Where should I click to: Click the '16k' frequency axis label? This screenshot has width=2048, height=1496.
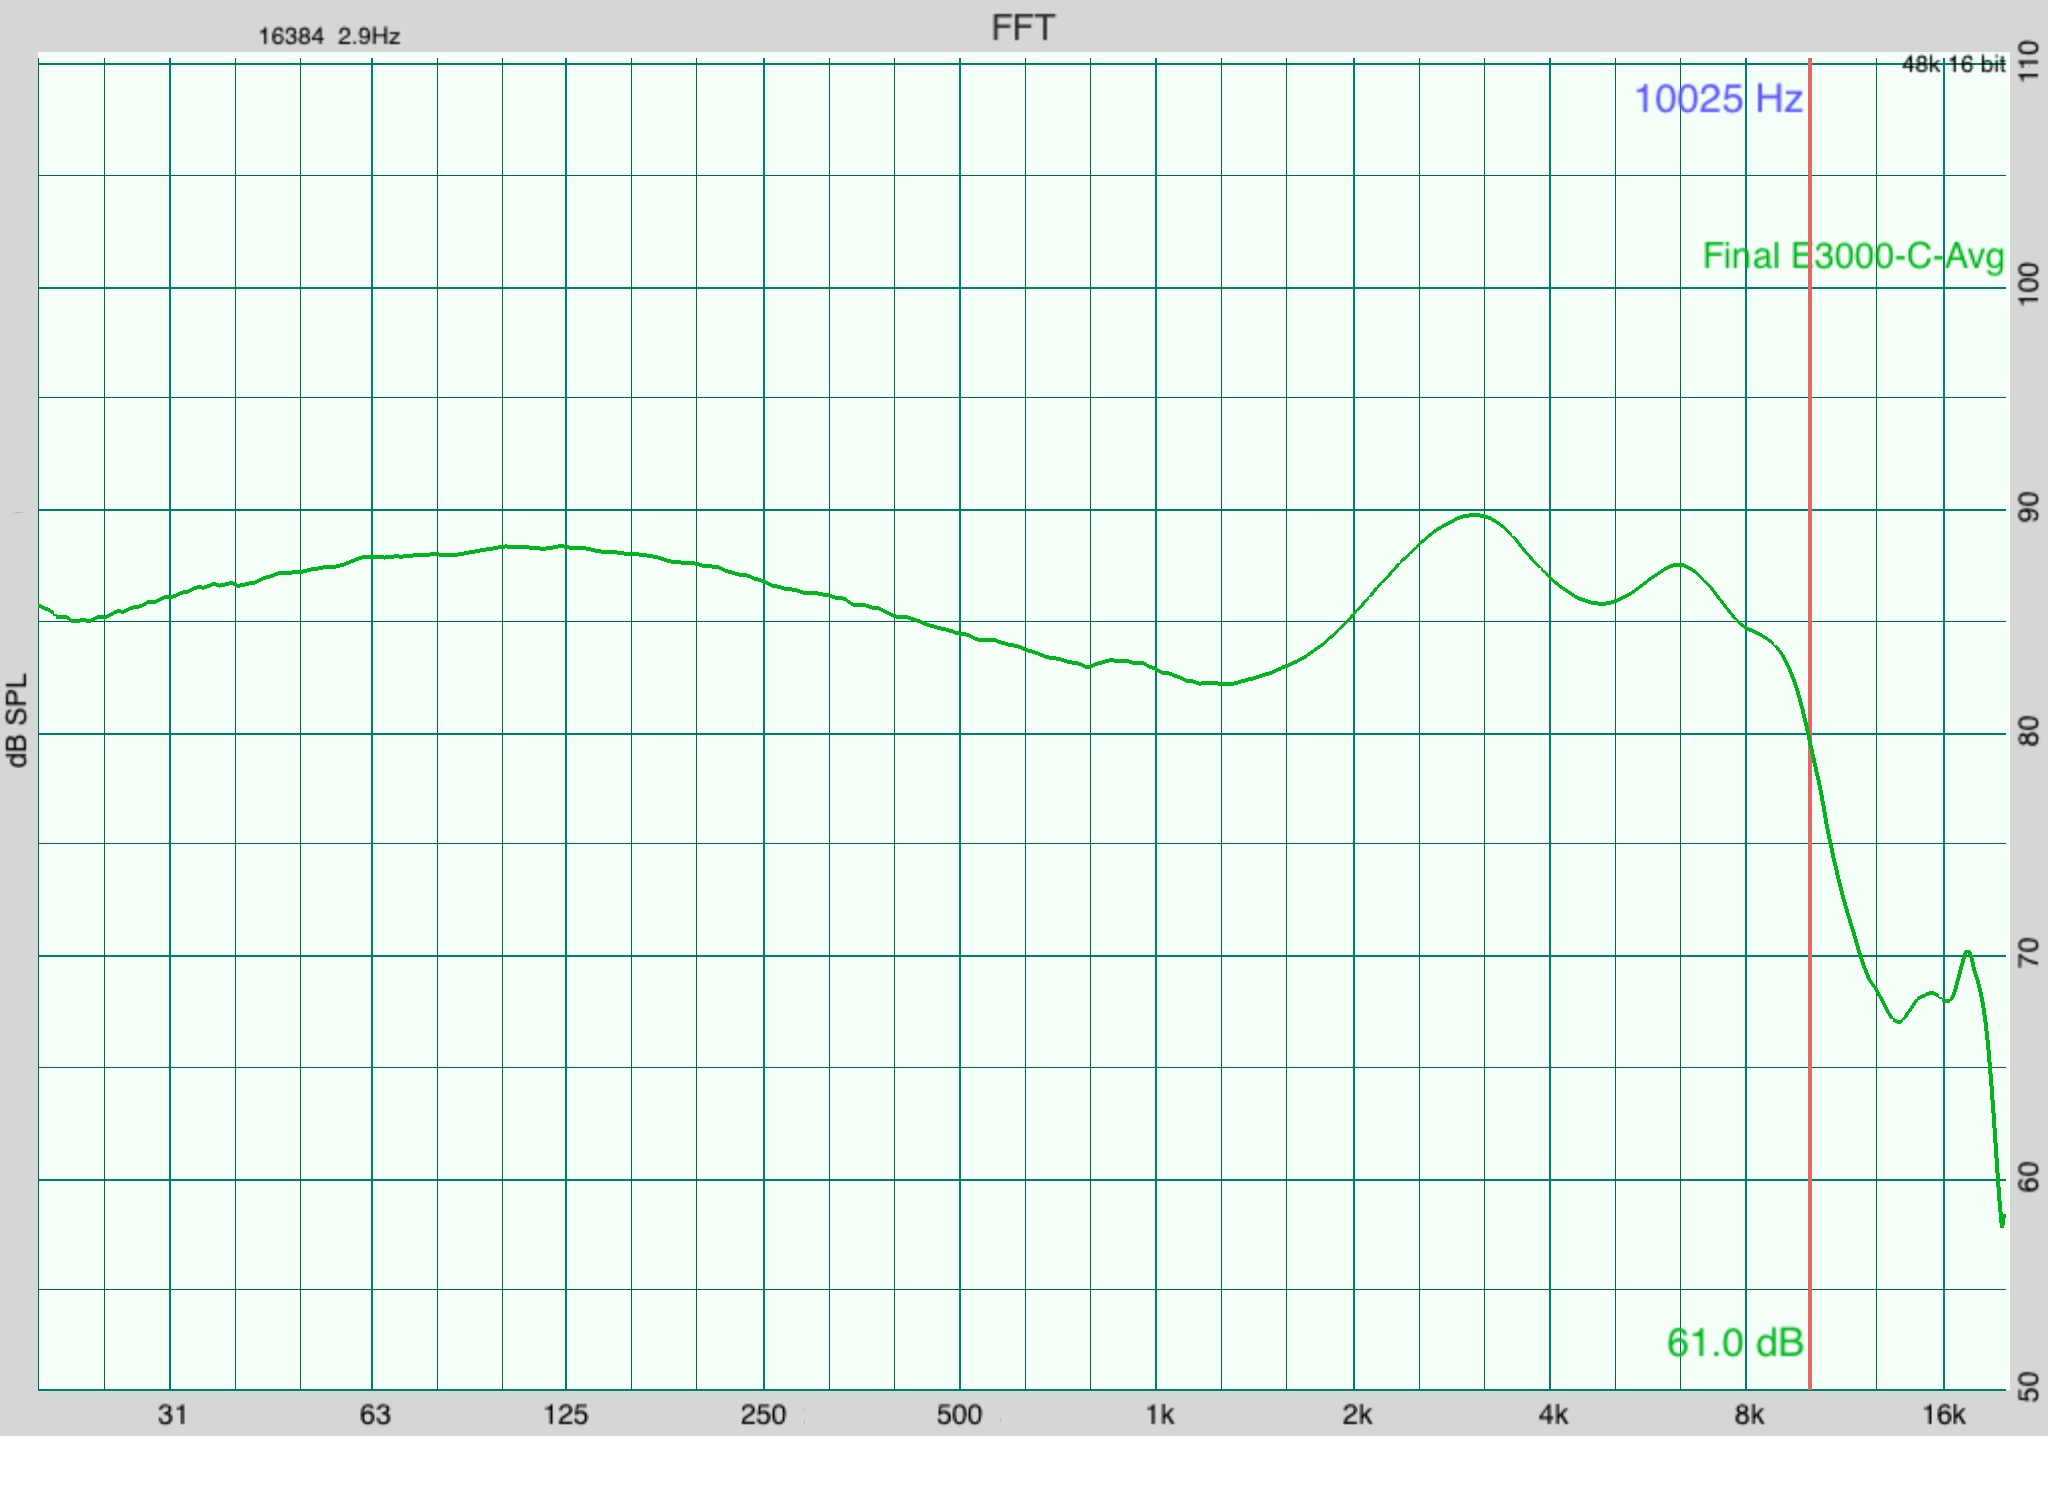[x=1943, y=1415]
